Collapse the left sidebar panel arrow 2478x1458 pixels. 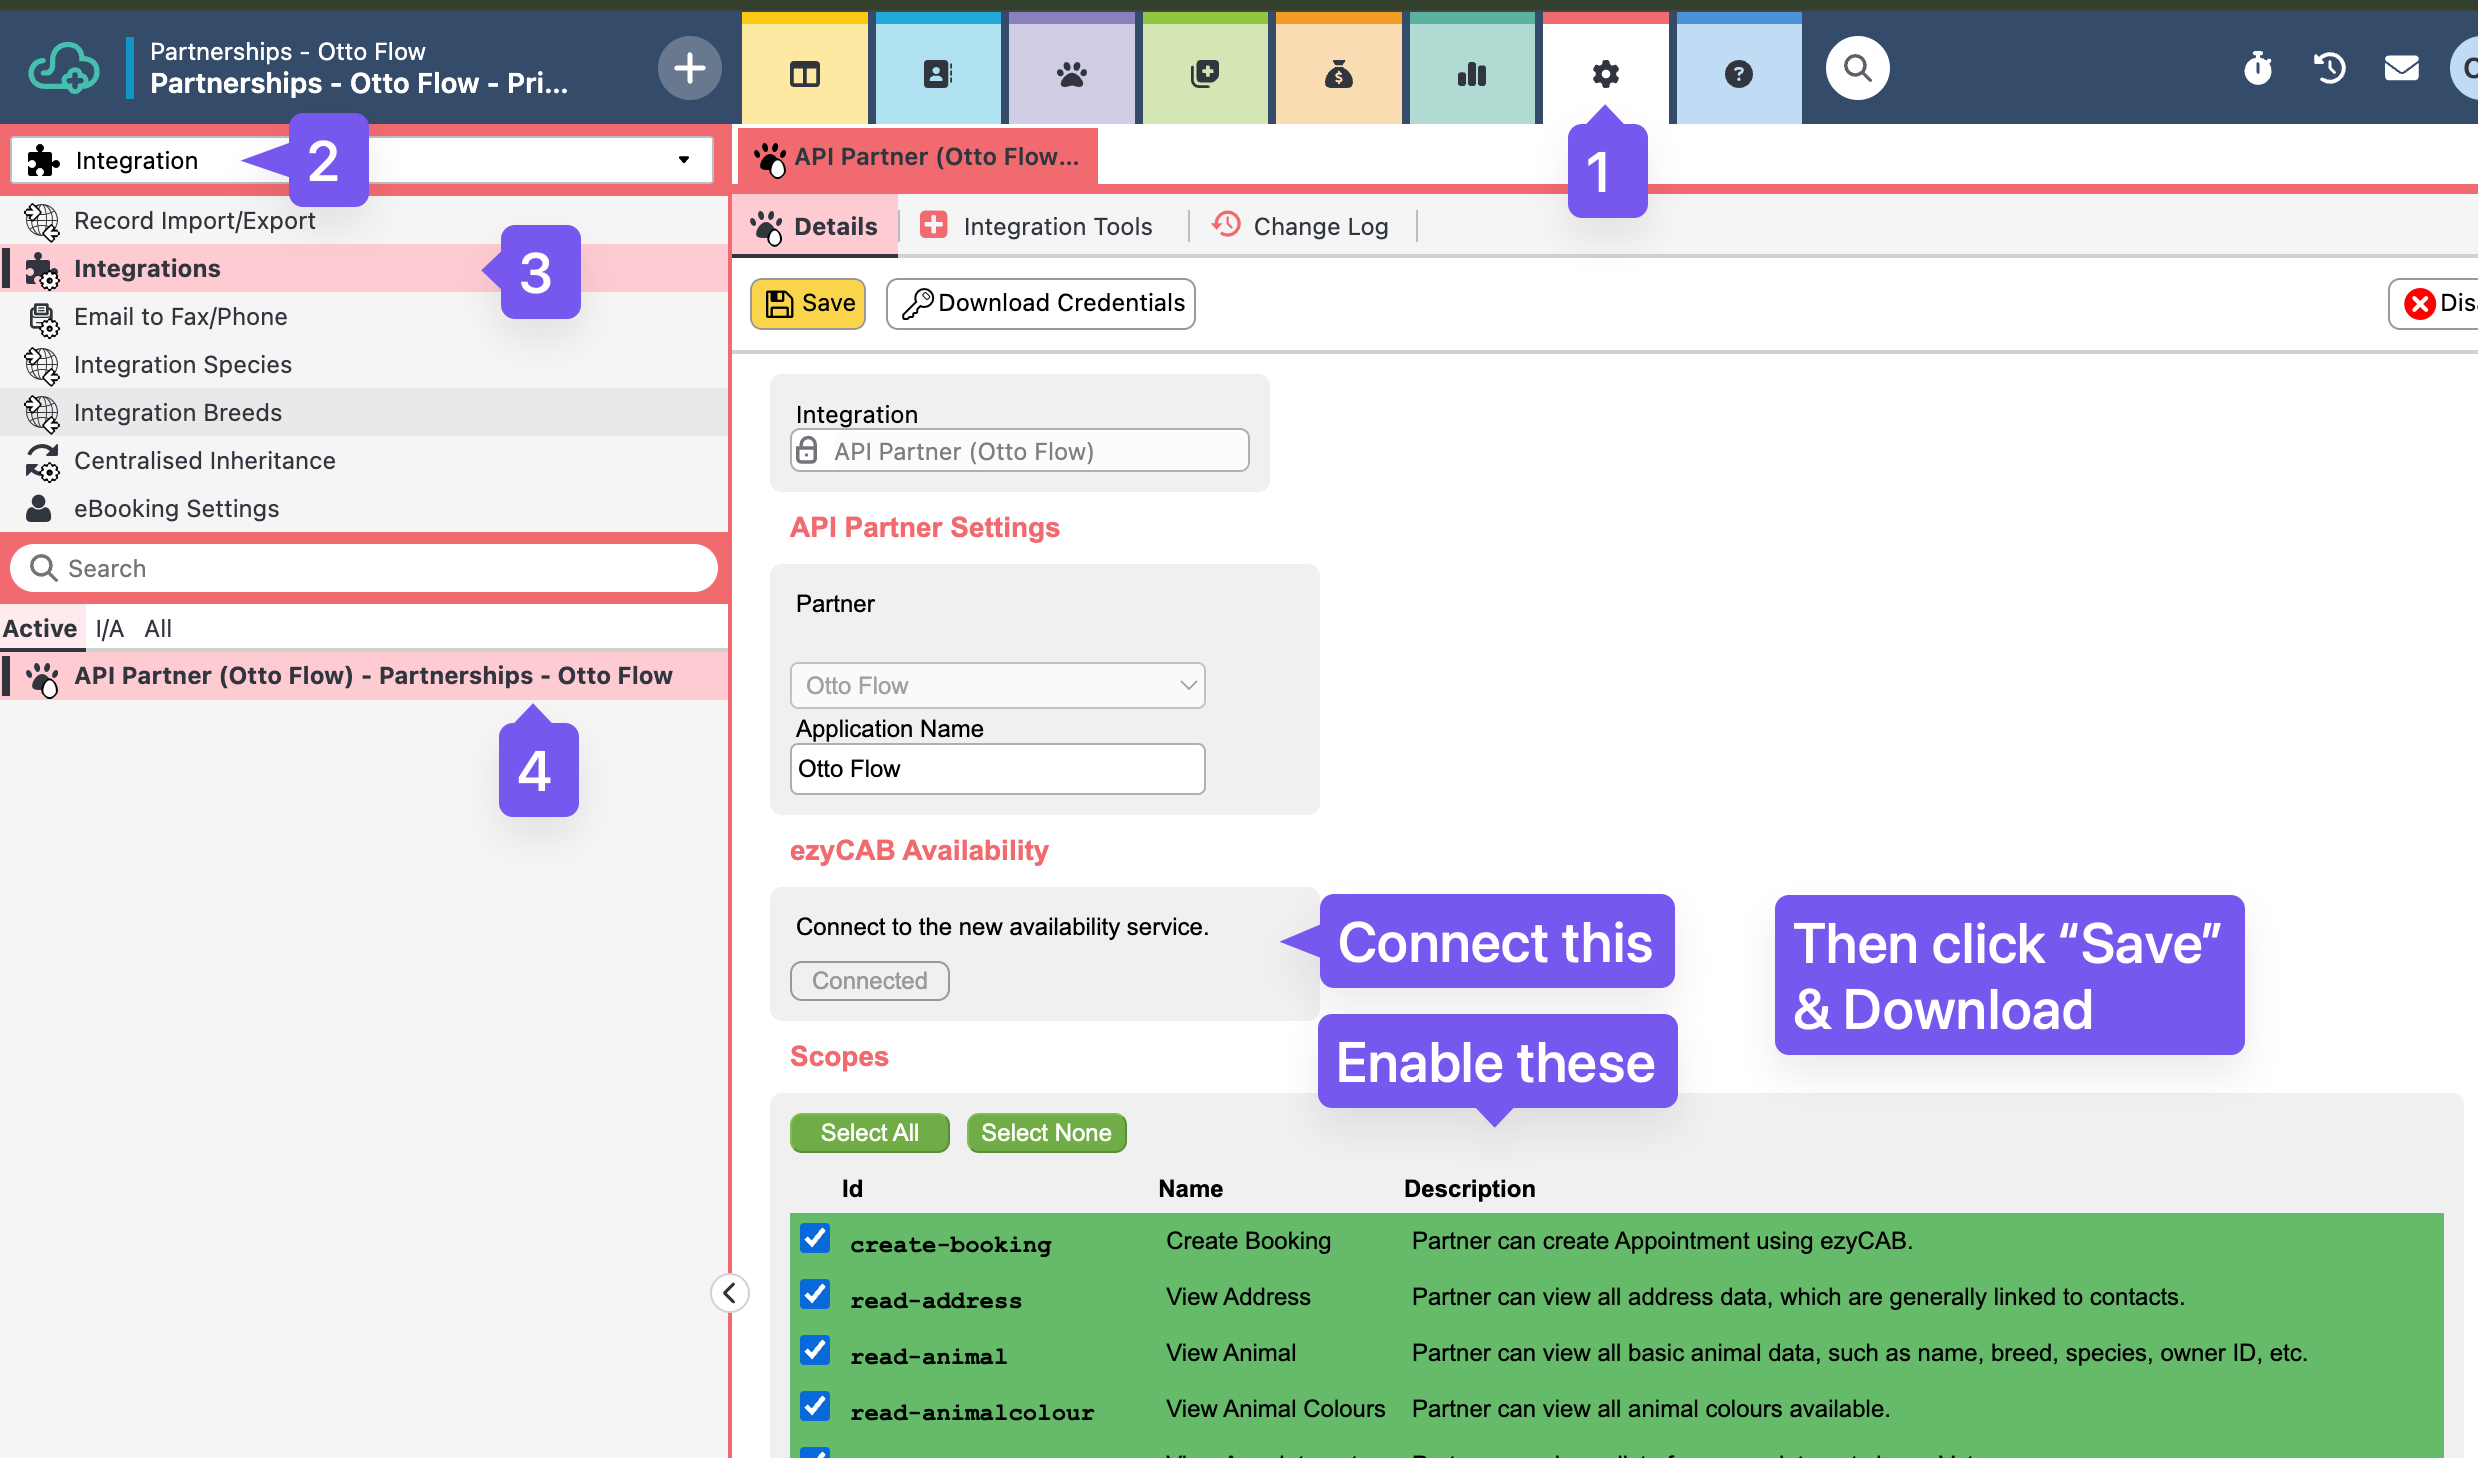coord(729,1293)
